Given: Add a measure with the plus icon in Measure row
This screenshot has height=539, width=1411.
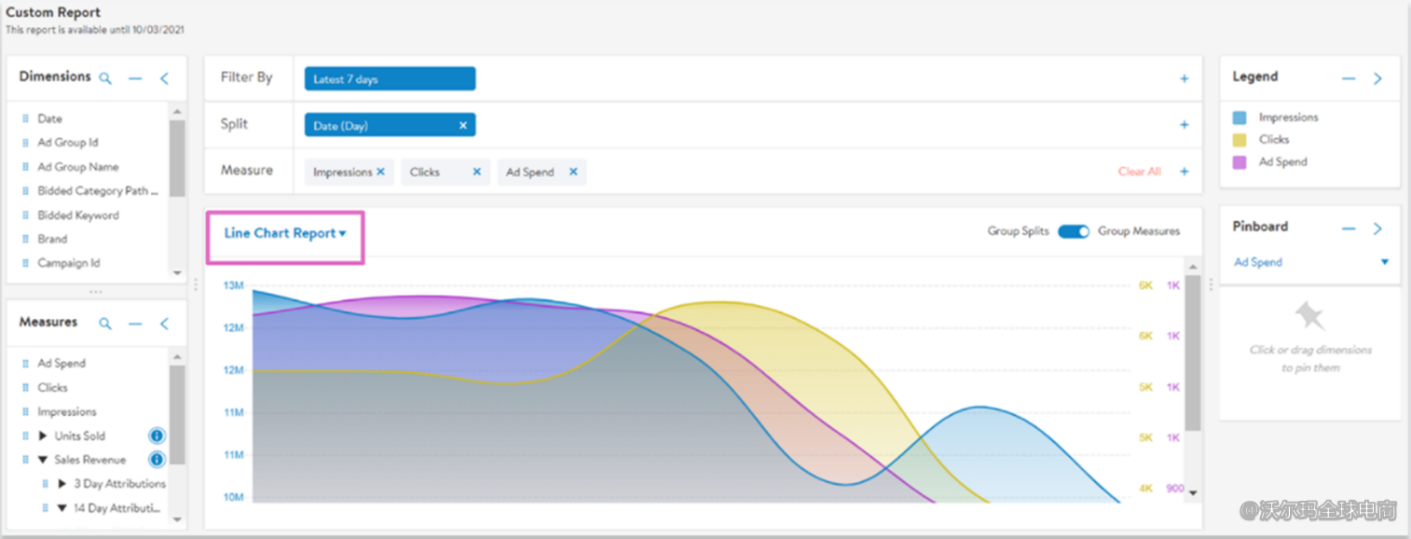Looking at the screenshot, I should point(1184,172).
